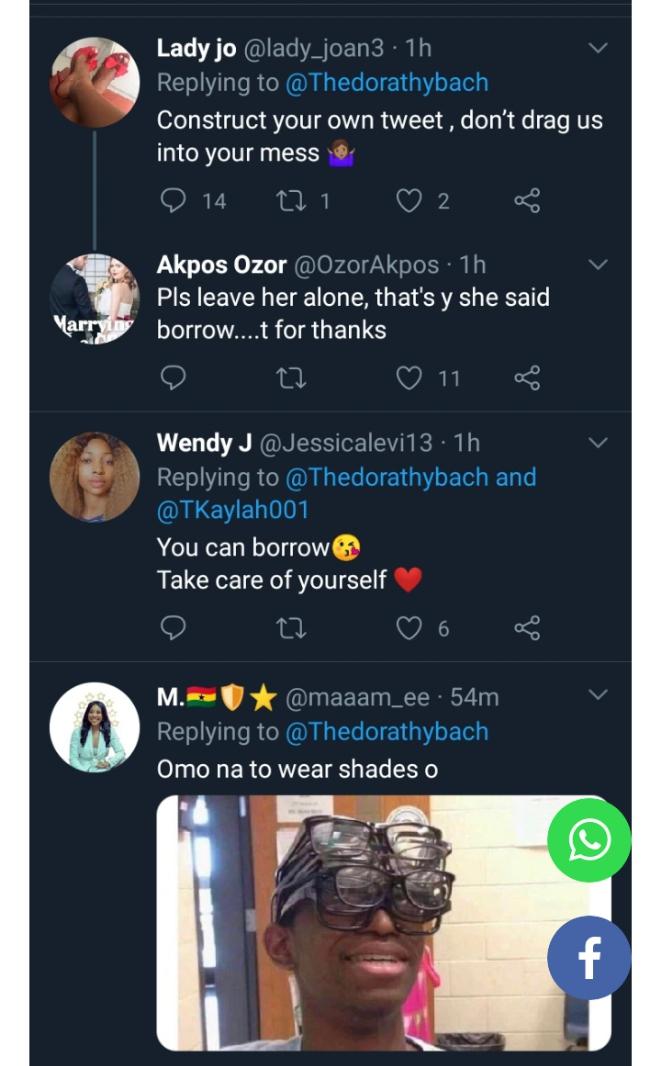Share Akpos Ozor's tweet
This screenshot has width=661, height=1066.
(527, 378)
